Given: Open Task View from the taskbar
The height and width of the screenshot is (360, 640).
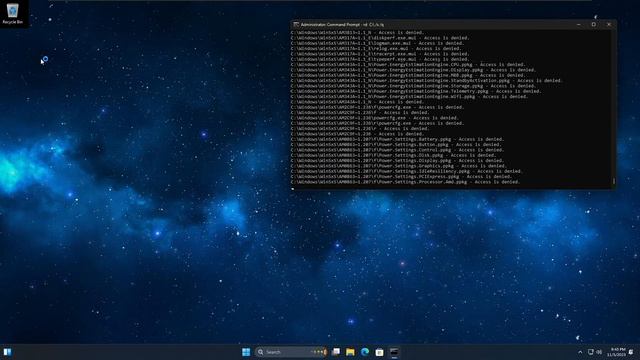Looking at the screenshot, I should tap(336, 352).
